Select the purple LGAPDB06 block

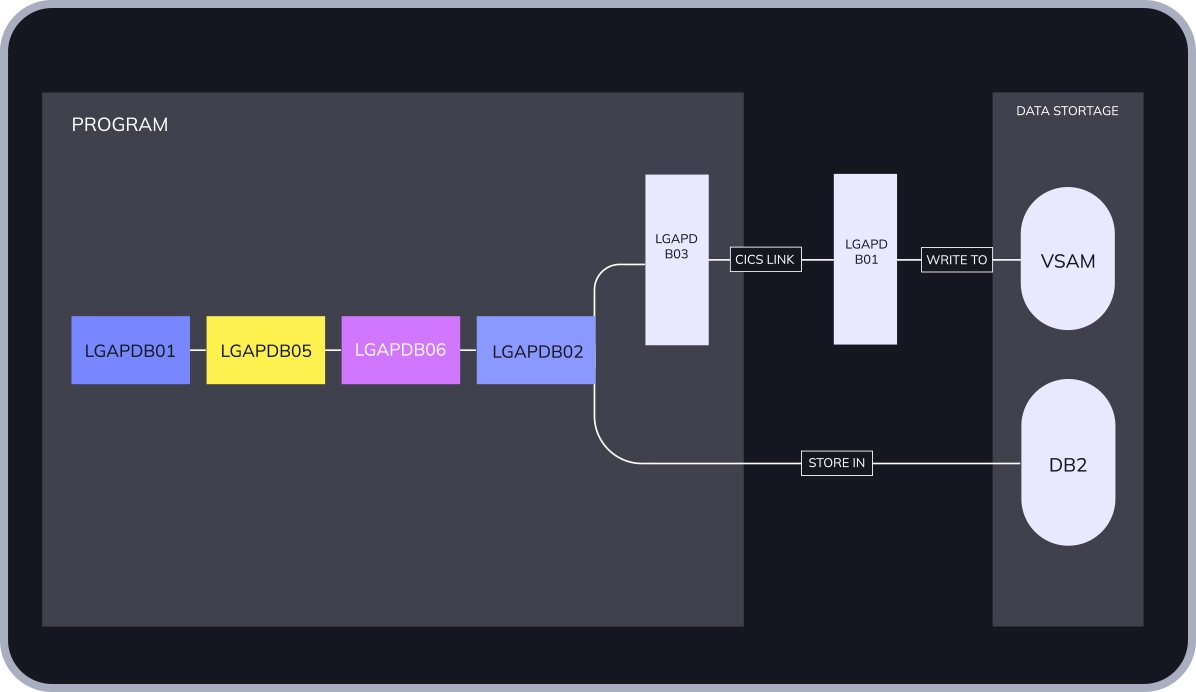(x=400, y=350)
